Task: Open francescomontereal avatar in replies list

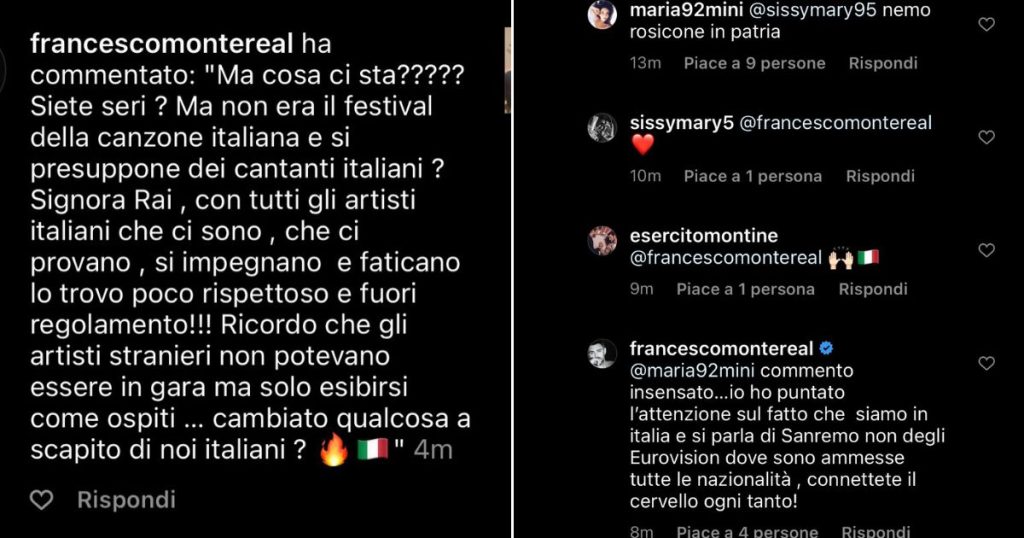Action: pos(601,354)
